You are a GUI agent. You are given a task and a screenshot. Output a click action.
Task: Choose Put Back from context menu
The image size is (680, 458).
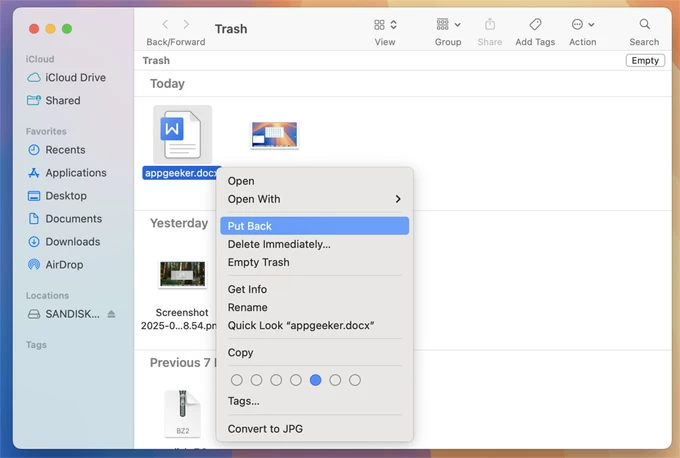(250, 226)
